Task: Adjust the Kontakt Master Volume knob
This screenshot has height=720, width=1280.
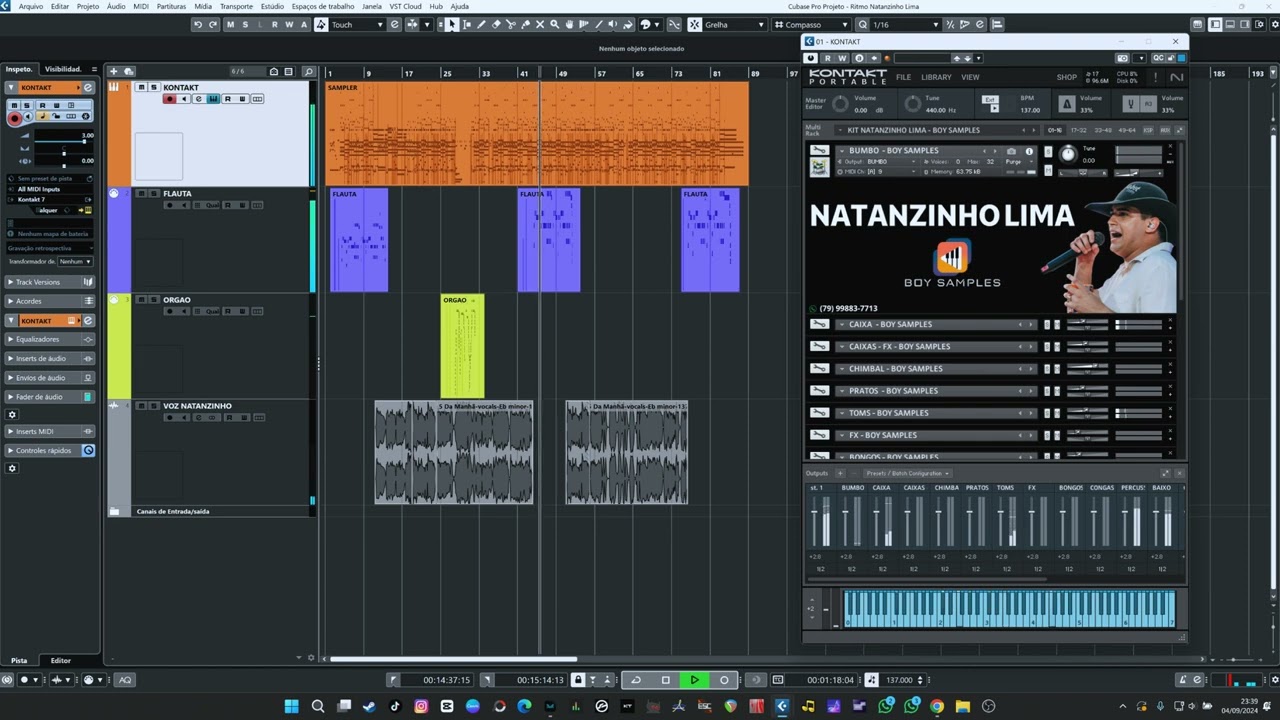Action: (x=841, y=104)
